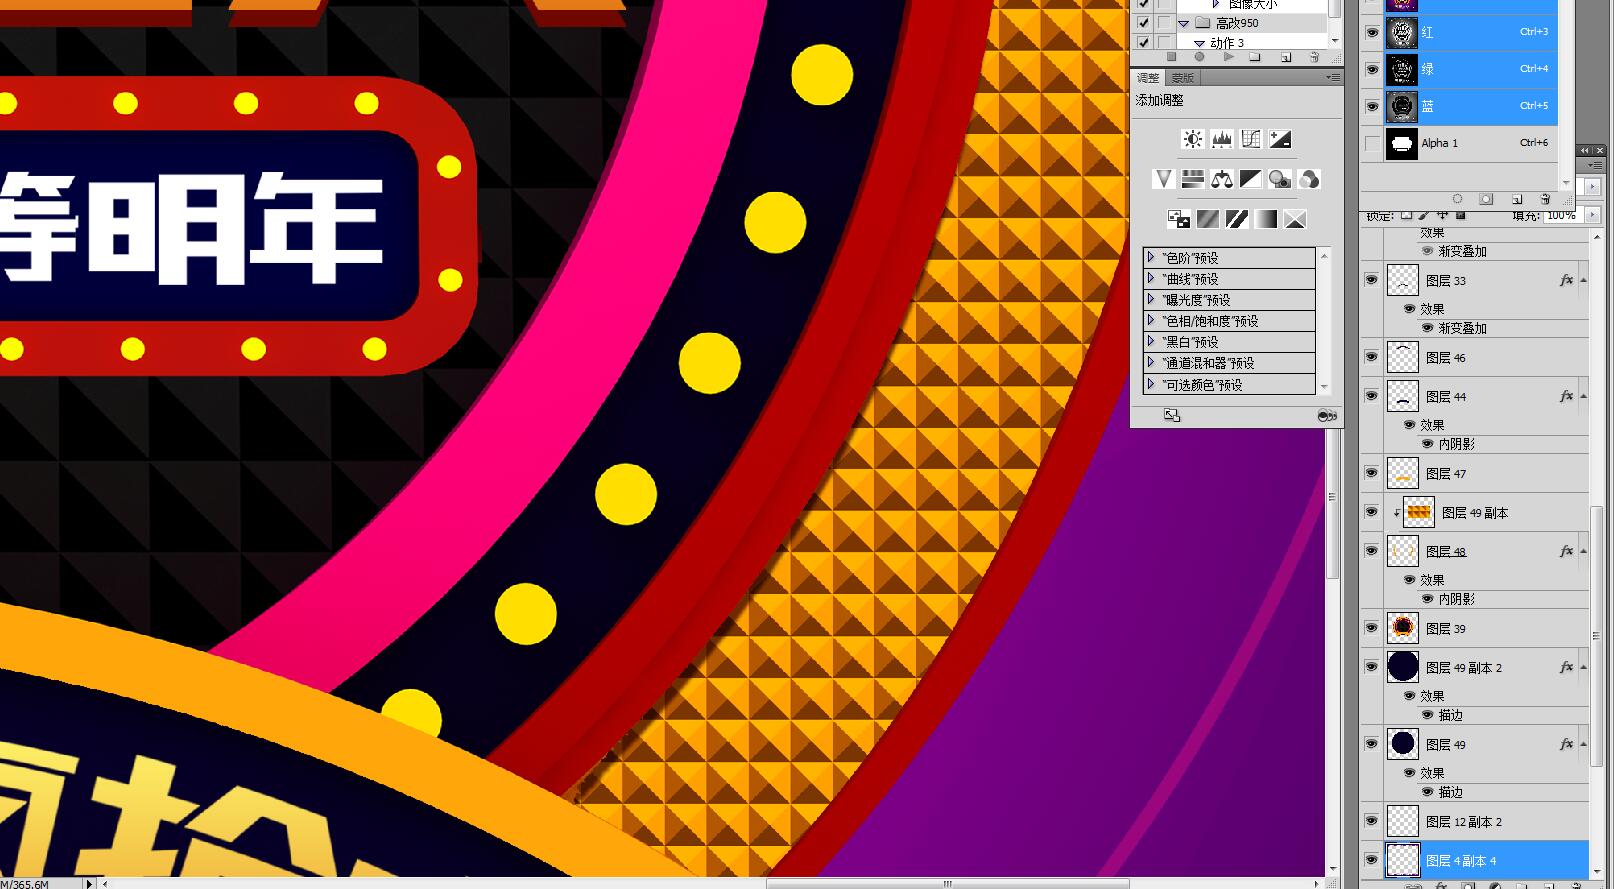Select layer 图层 47

click(1486, 474)
